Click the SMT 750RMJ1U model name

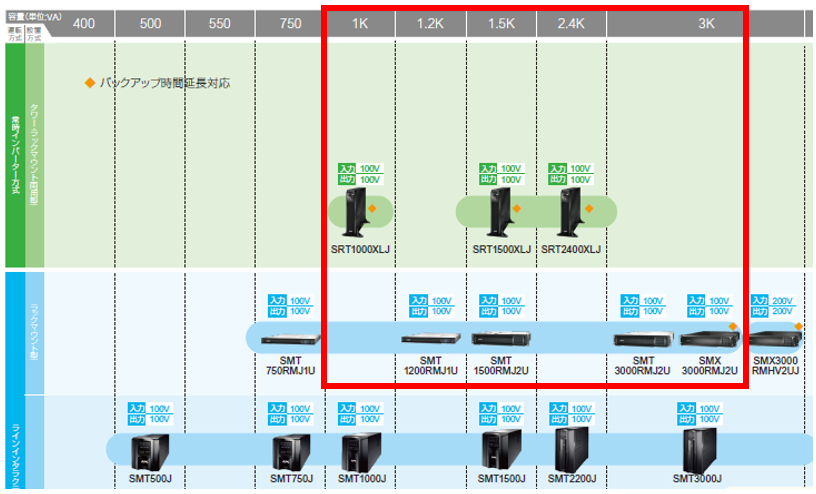coord(290,365)
